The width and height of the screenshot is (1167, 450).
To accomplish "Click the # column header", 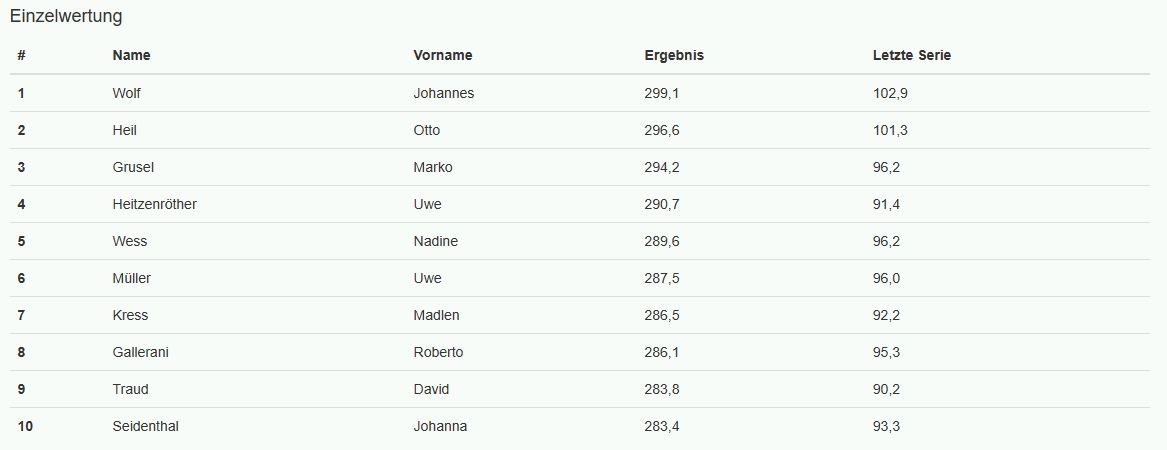I will tap(22, 55).
